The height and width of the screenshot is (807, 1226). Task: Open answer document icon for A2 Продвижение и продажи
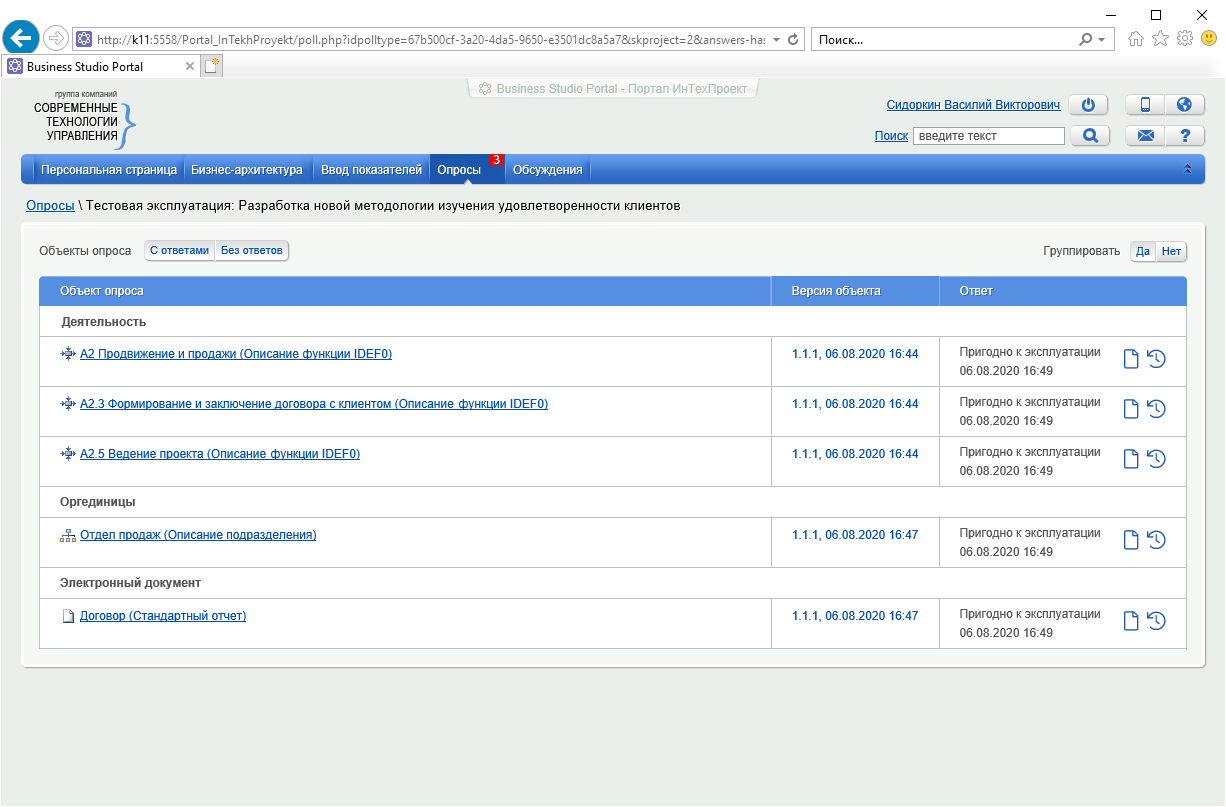(x=1131, y=359)
